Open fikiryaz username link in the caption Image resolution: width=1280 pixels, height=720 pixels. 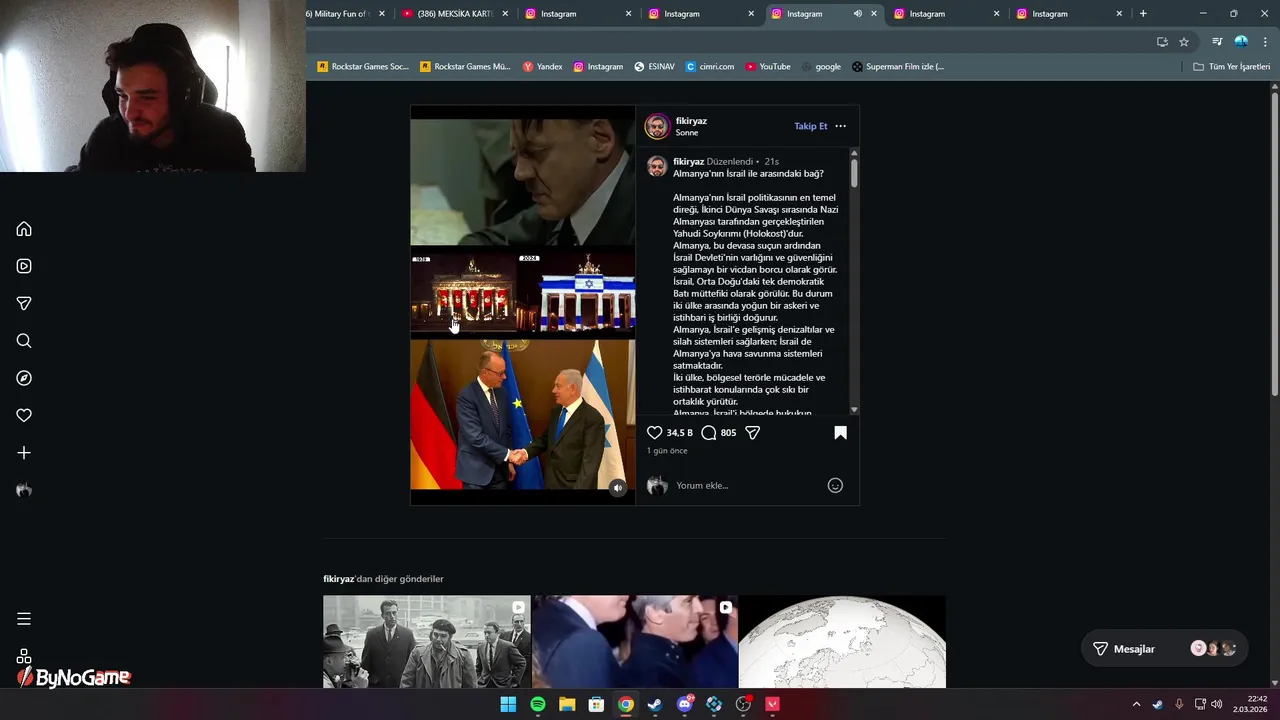point(688,161)
